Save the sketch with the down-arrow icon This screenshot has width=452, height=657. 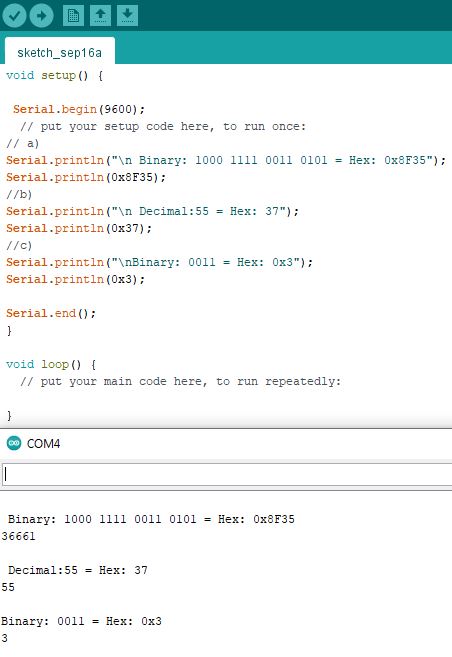tap(127, 16)
